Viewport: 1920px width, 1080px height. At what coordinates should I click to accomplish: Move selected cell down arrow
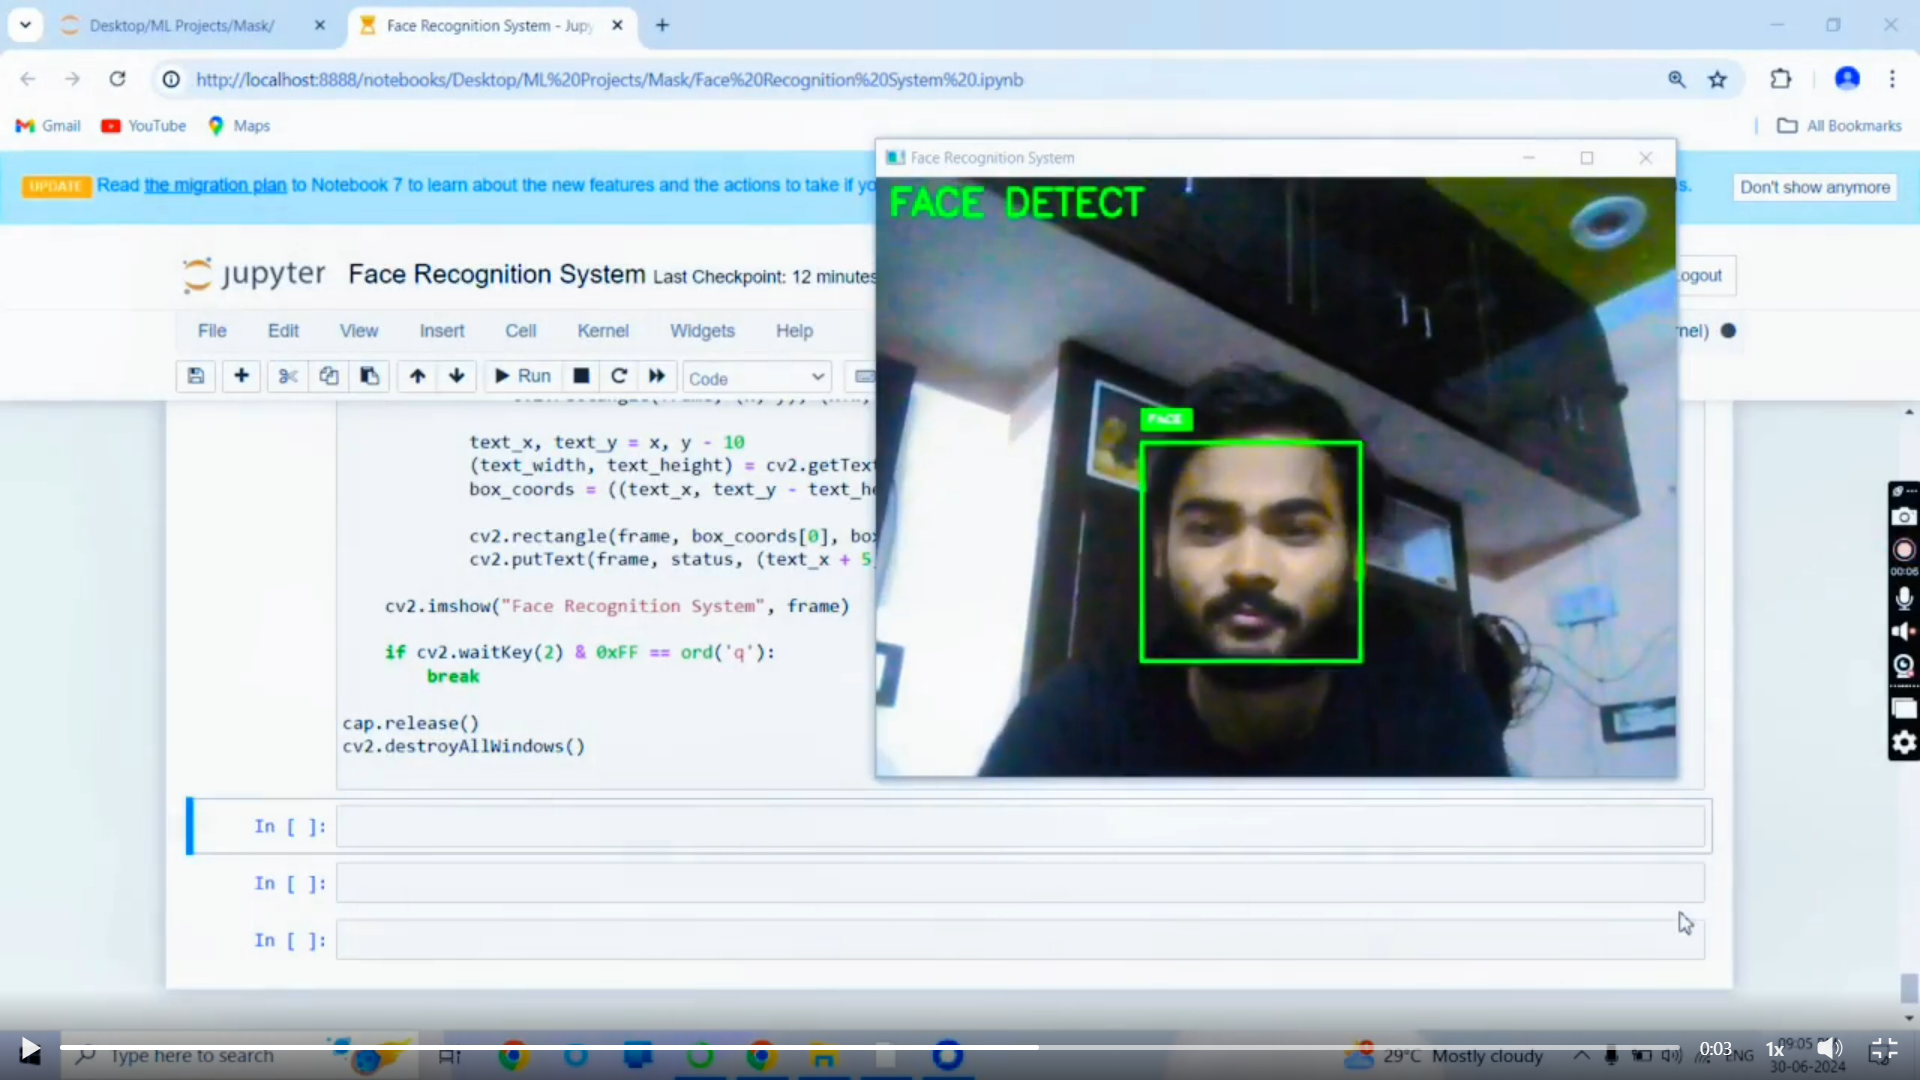tap(457, 376)
